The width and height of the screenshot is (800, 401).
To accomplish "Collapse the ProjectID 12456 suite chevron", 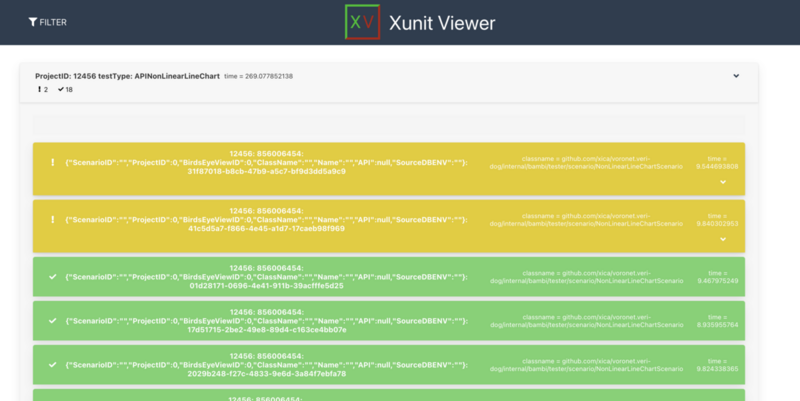I will (x=736, y=76).
